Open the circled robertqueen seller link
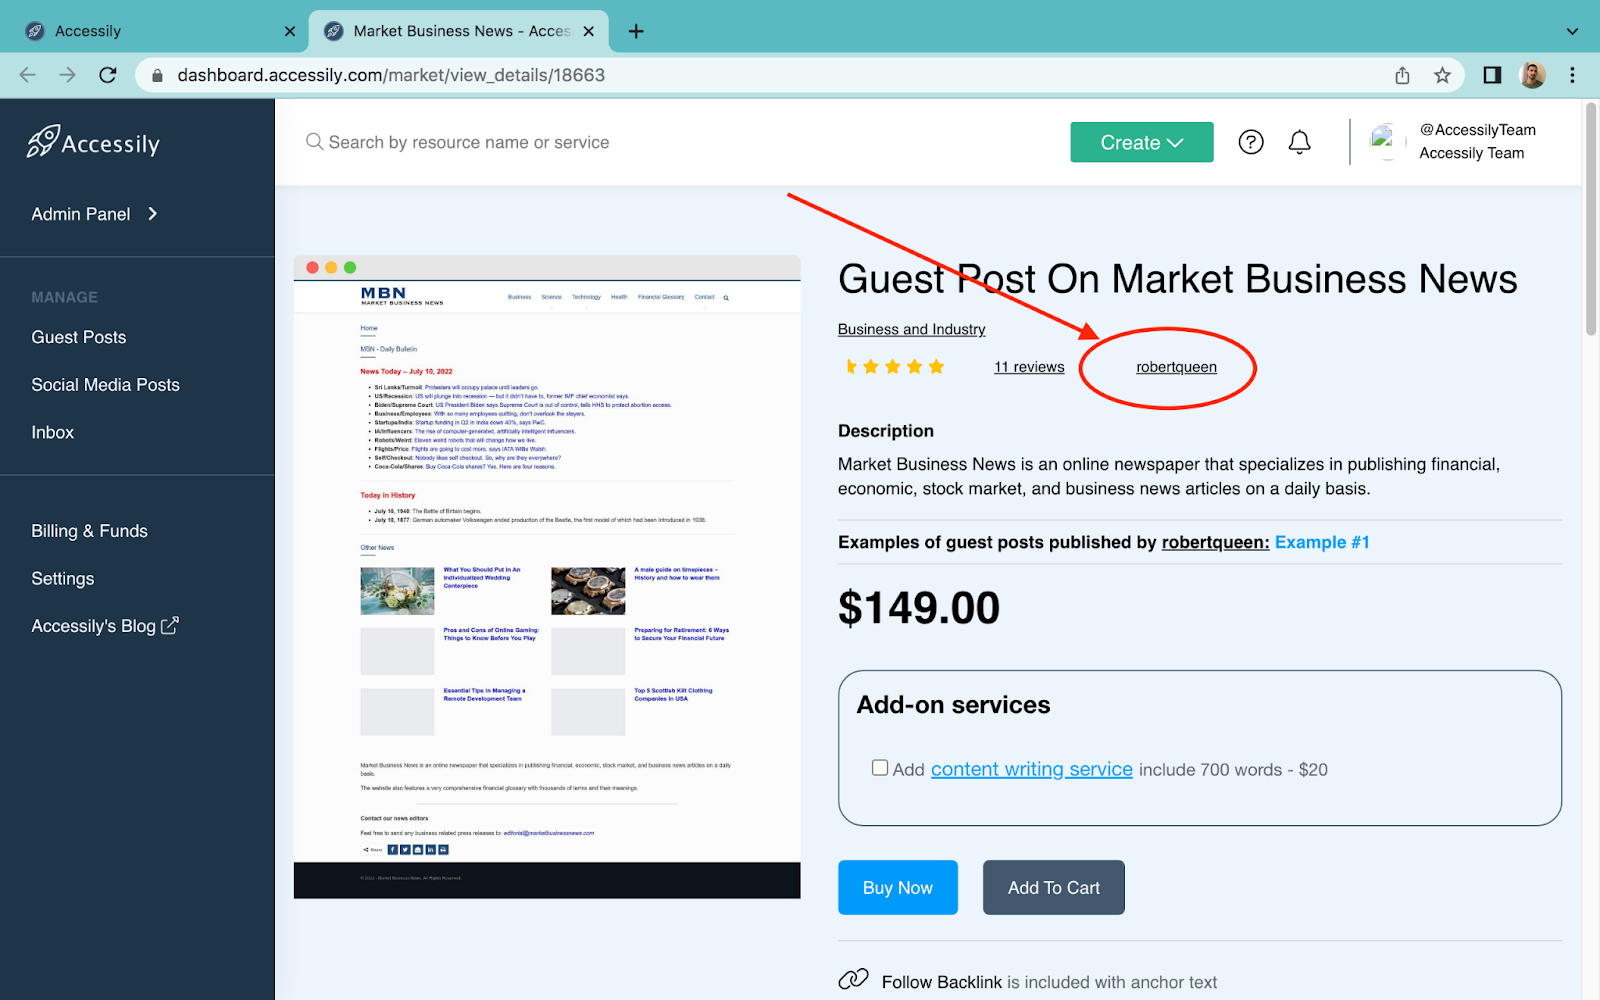 click(x=1177, y=367)
